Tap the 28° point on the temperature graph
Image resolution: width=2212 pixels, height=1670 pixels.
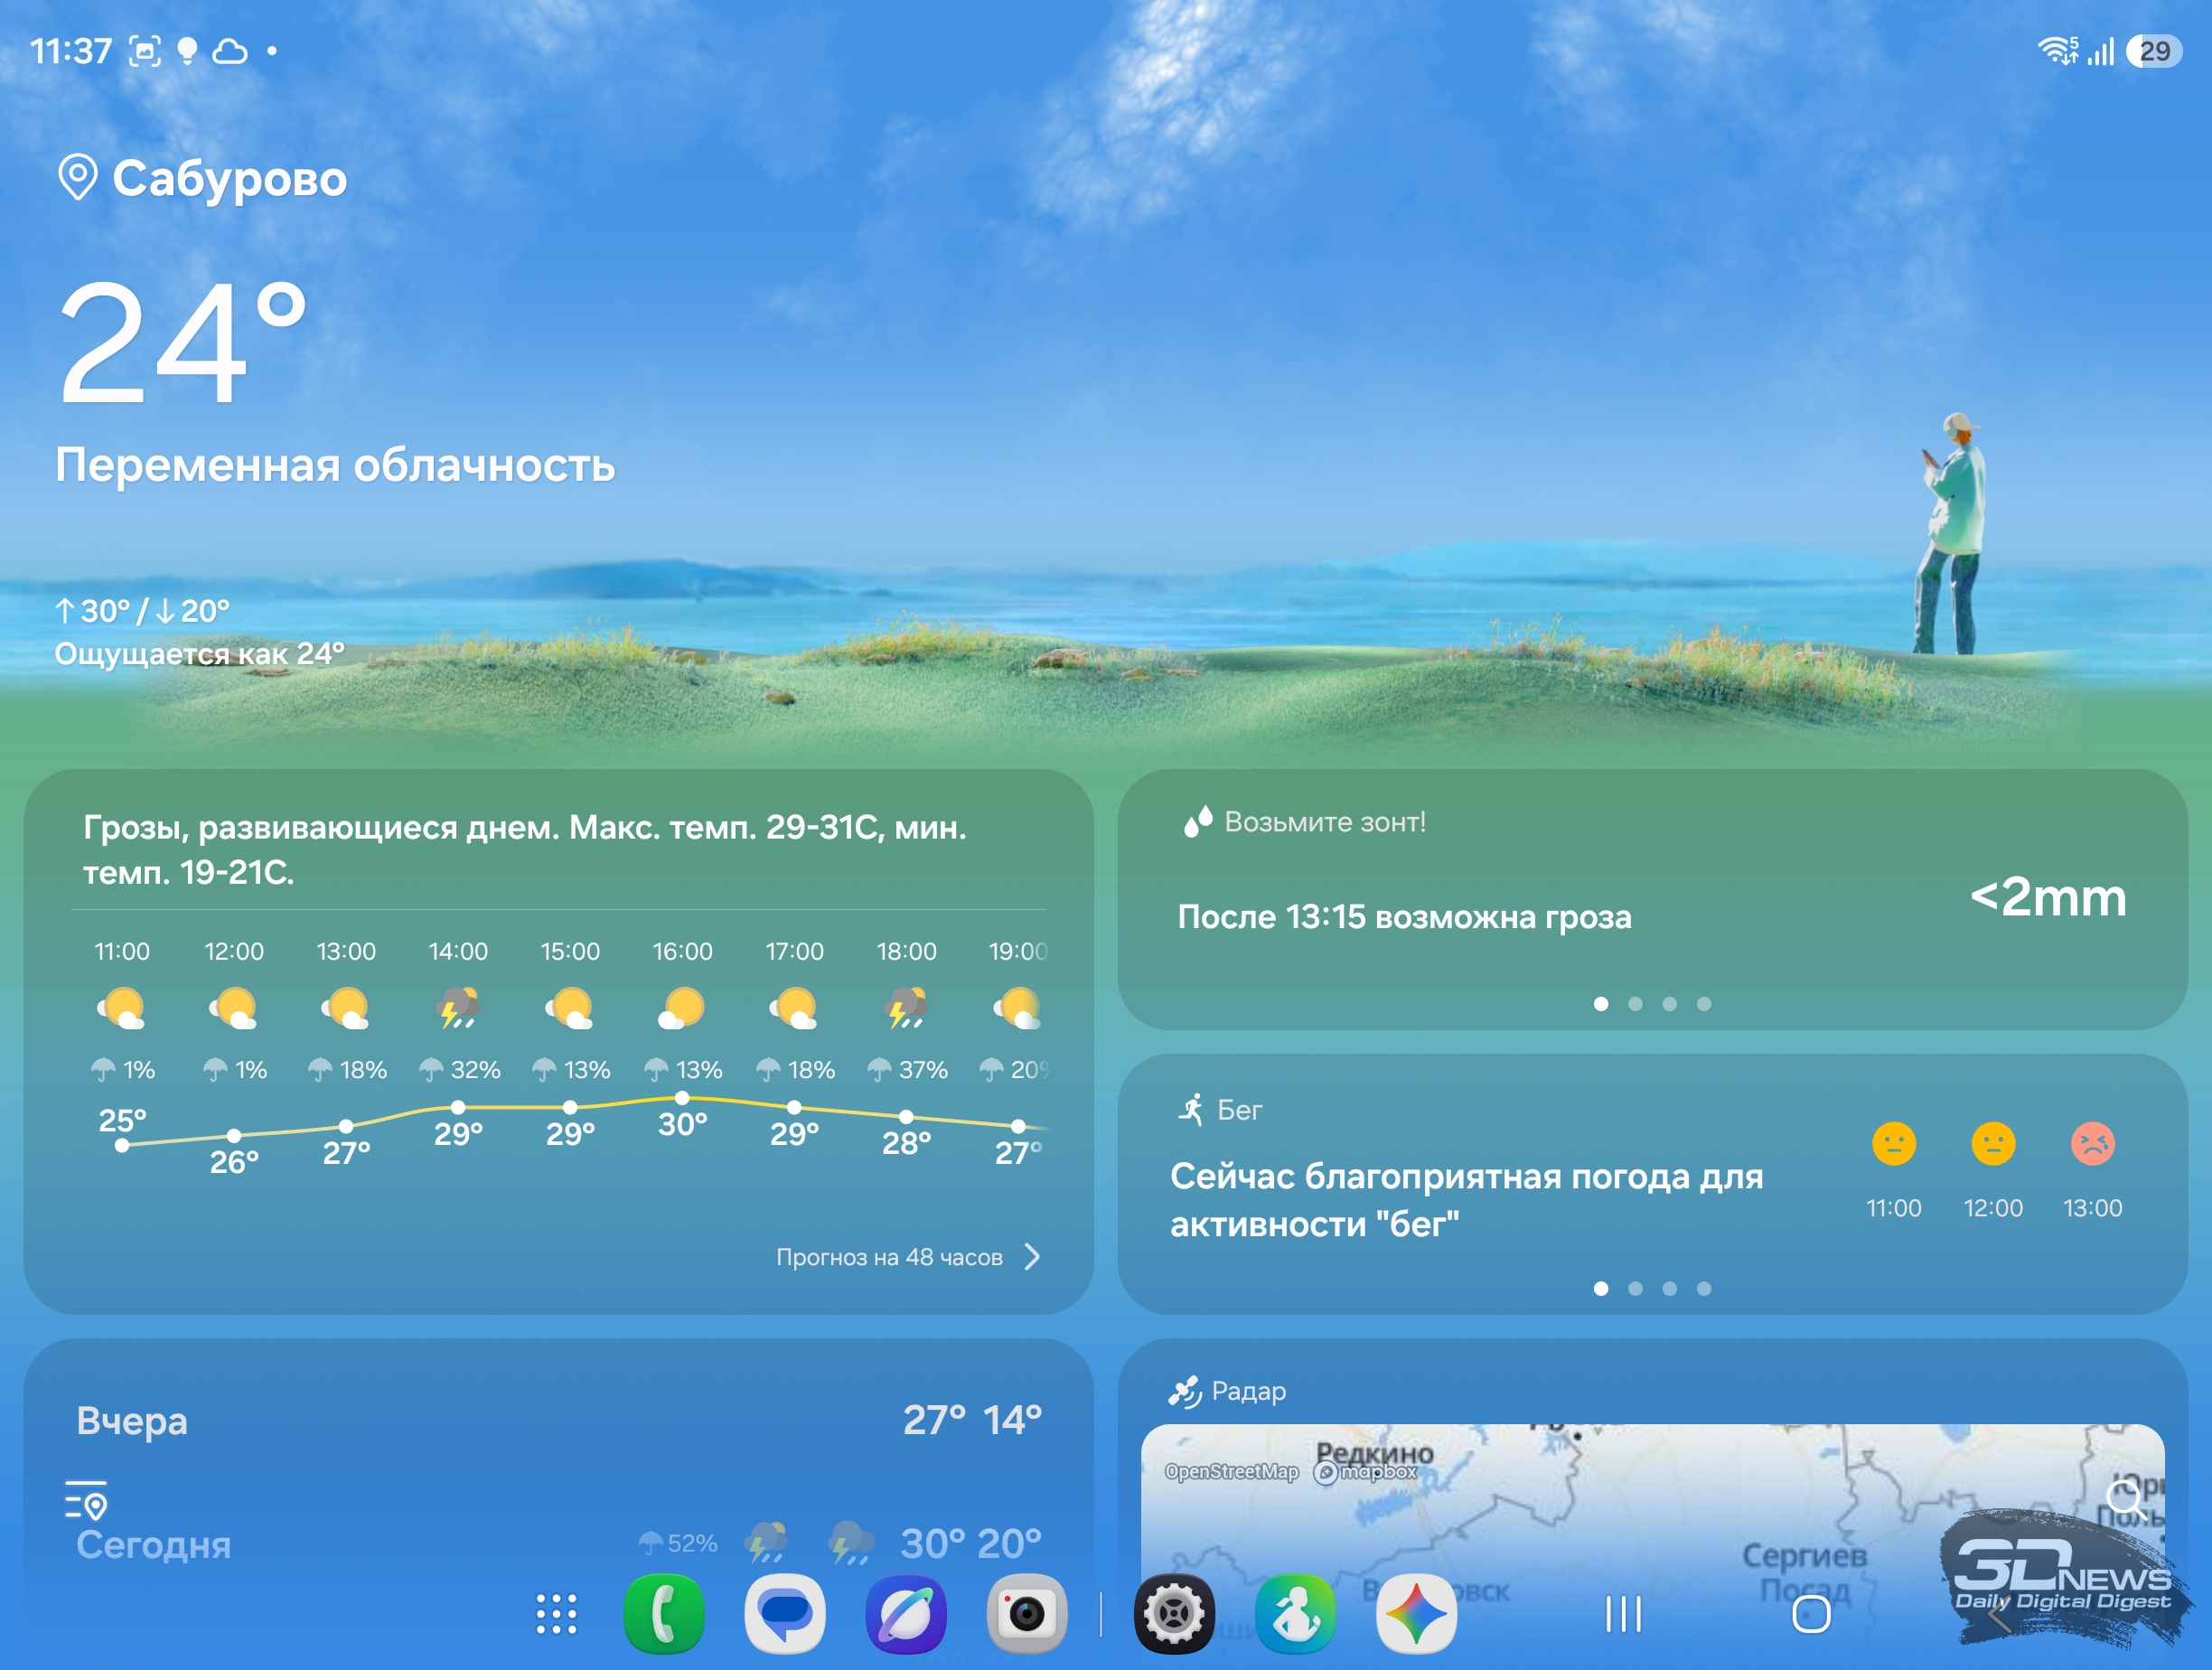coord(906,1116)
